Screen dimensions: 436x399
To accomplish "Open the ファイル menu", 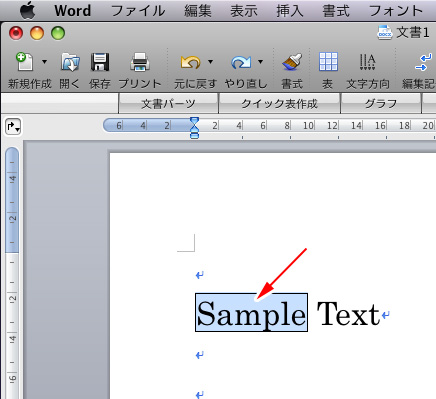I will (x=138, y=11).
